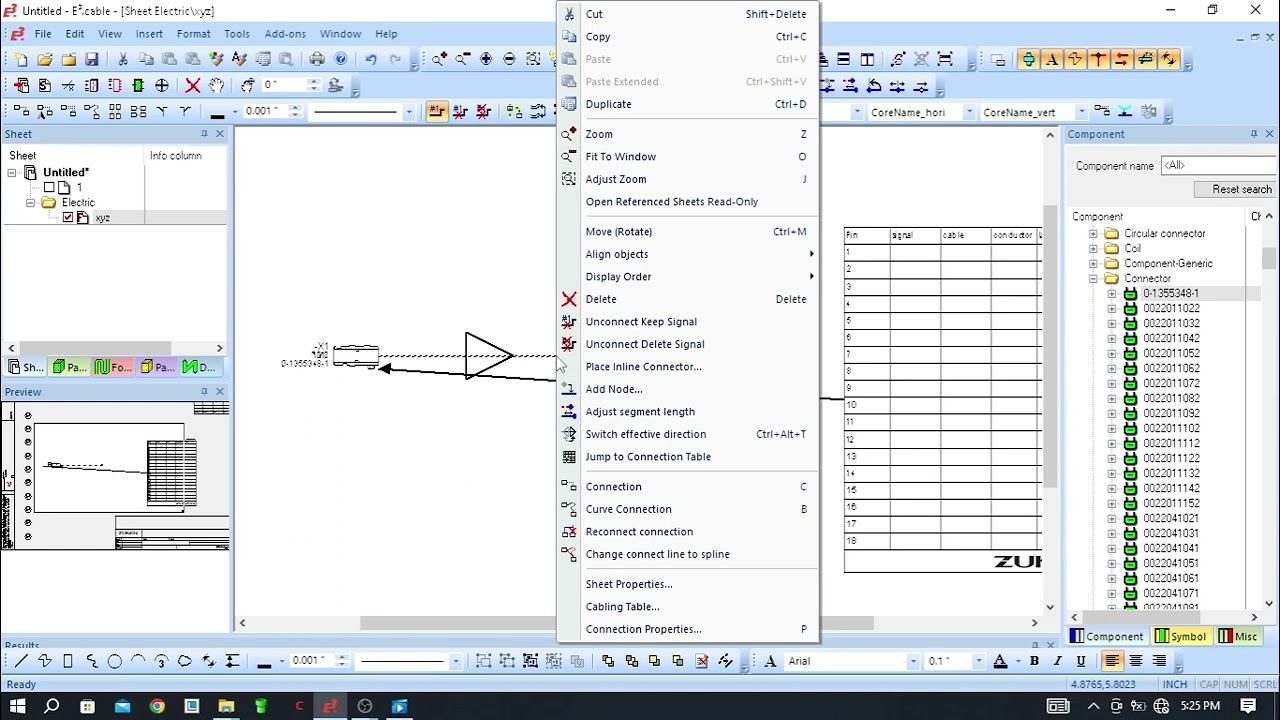Screen dimensions: 1280x720
Task: Open the Windows Start menu
Action: pos(18,706)
